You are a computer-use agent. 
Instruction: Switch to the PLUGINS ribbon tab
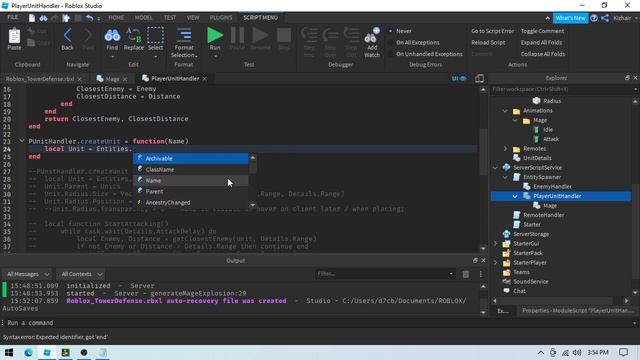pos(221,18)
